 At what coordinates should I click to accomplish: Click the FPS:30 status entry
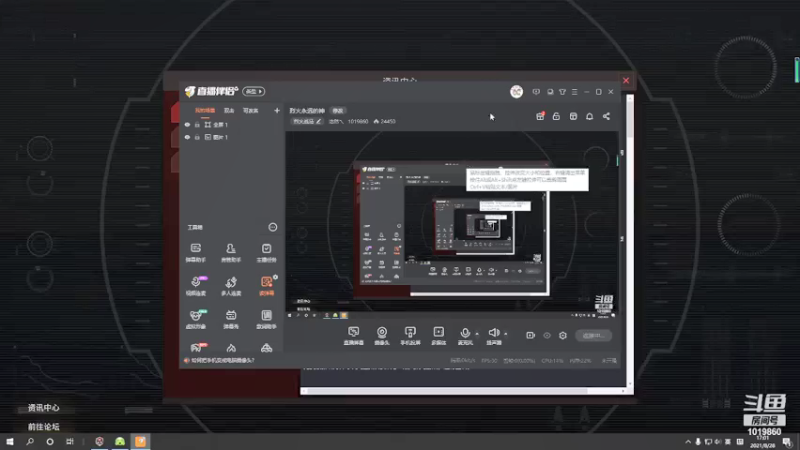(489, 361)
